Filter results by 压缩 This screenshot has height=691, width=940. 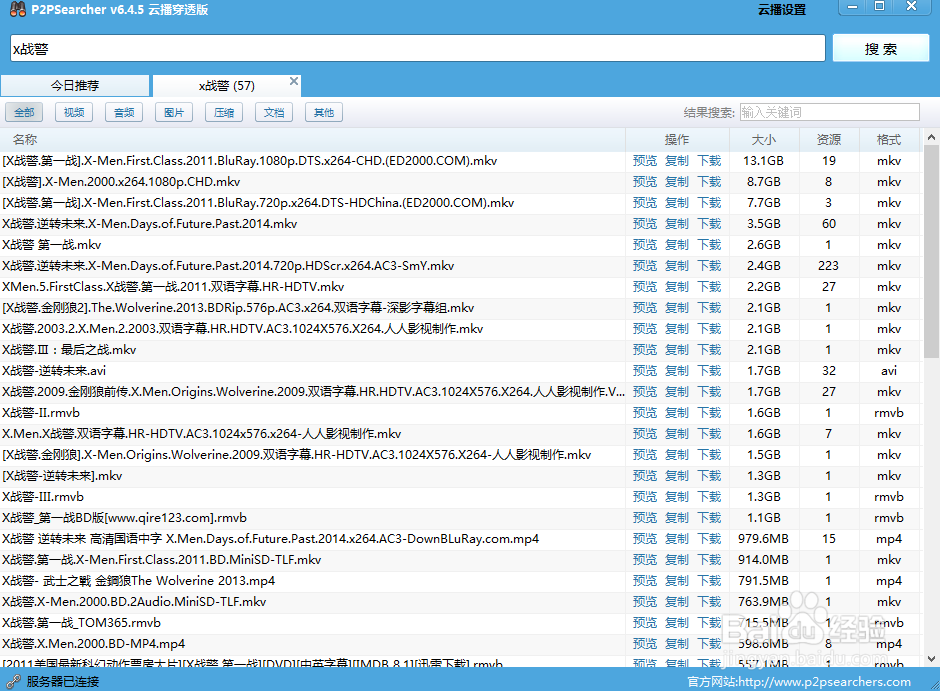pyautogui.click(x=224, y=112)
